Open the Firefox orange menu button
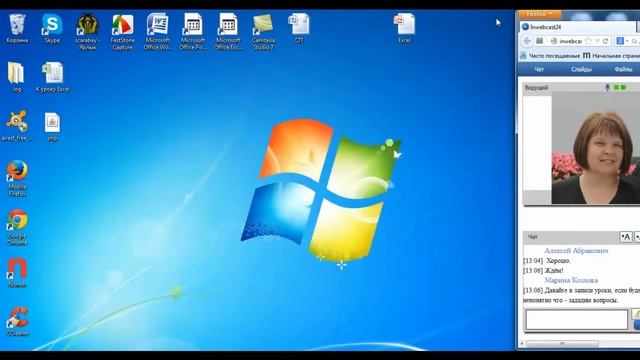Viewport: 640px width, 360px height. pos(540,14)
